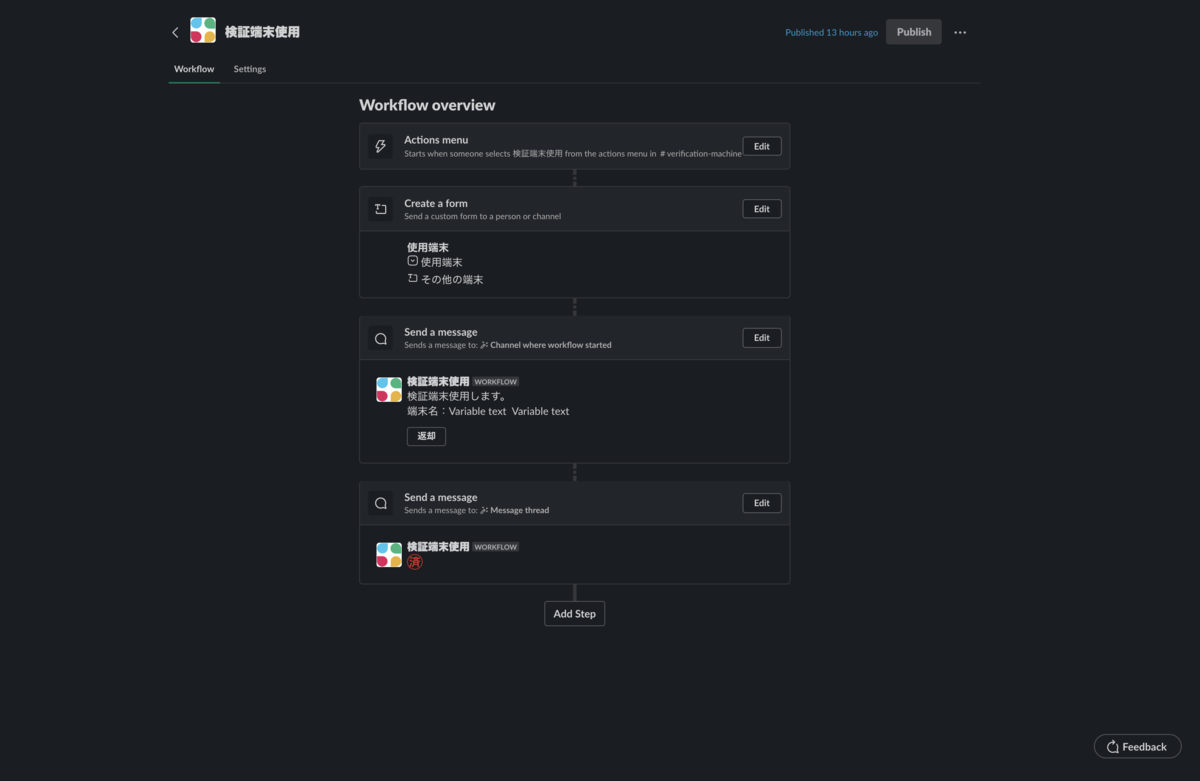
Task: Click the red 済 emoji in thread message
Action: (415, 562)
